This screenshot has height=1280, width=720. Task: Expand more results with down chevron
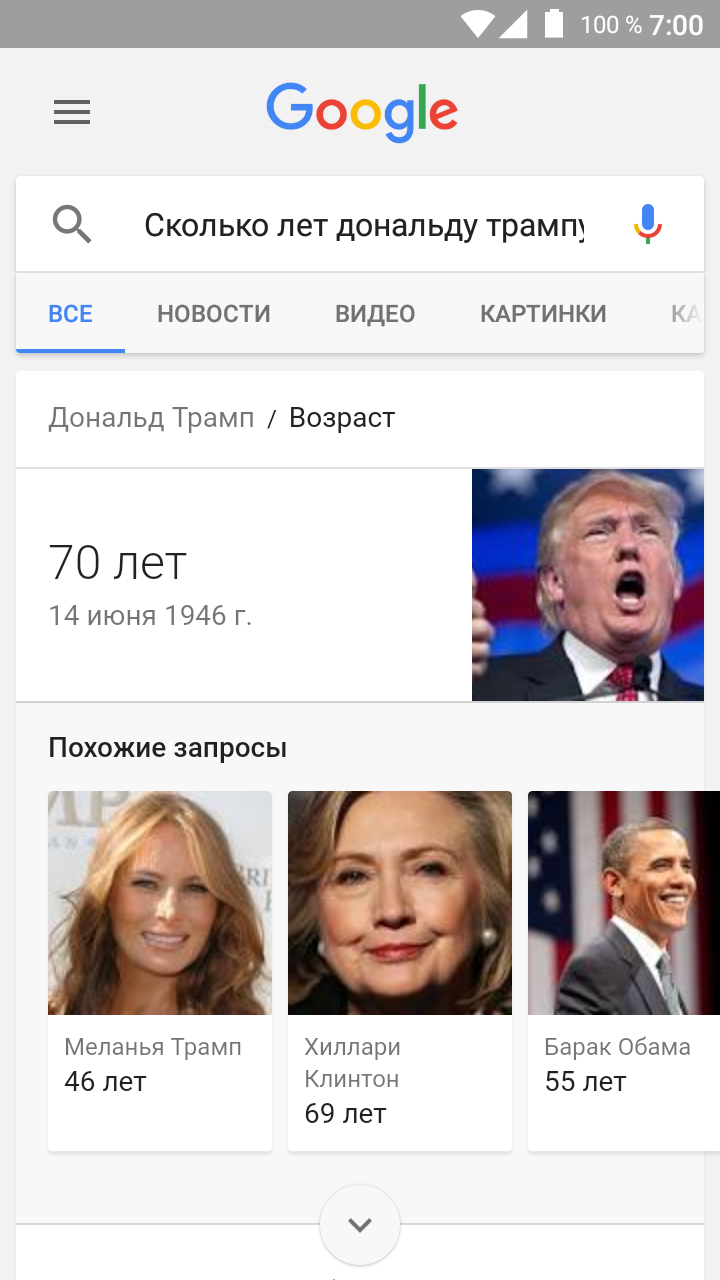coord(360,1225)
